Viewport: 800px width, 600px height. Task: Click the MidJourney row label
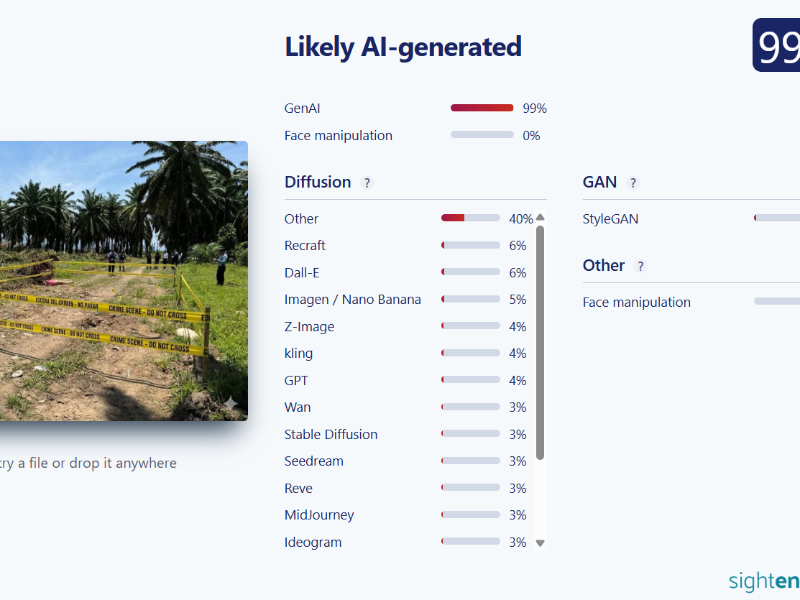click(x=319, y=515)
